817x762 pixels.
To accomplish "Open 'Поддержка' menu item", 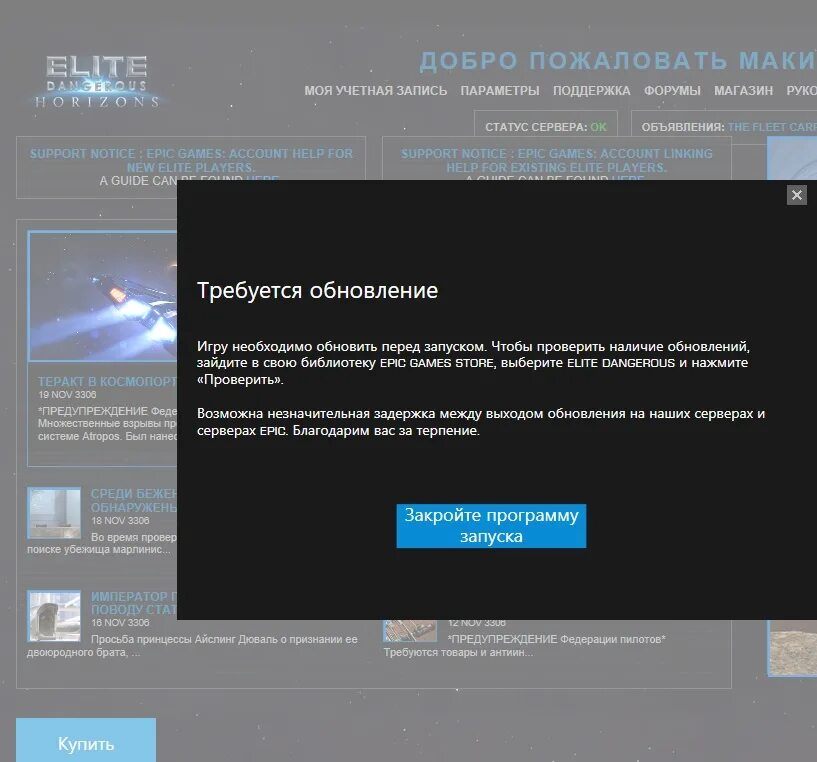I will tap(591, 91).
